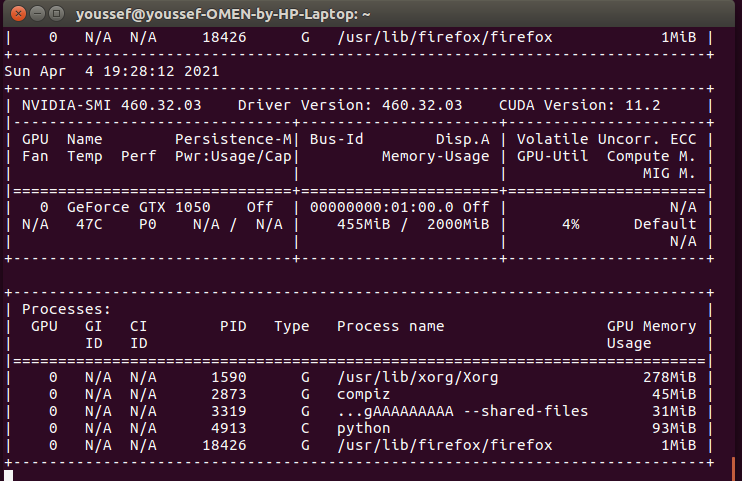Minimize the terminal window
The height and width of the screenshot is (481, 742).
[x=37, y=13]
